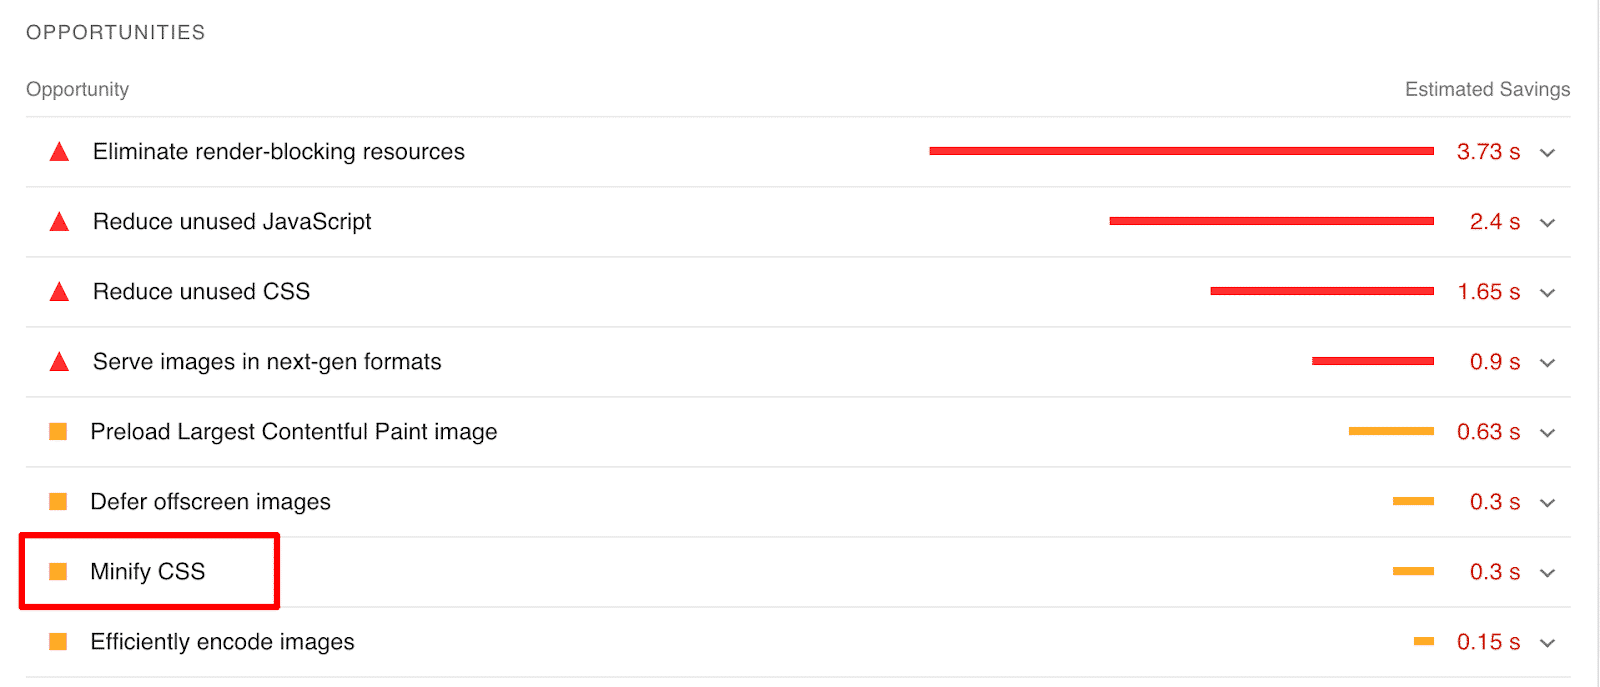This screenshot has width=1600, height=687.
Task: Click the red triangle icon for Reduce unused JavaScript
Action: (x=59, y=221)
